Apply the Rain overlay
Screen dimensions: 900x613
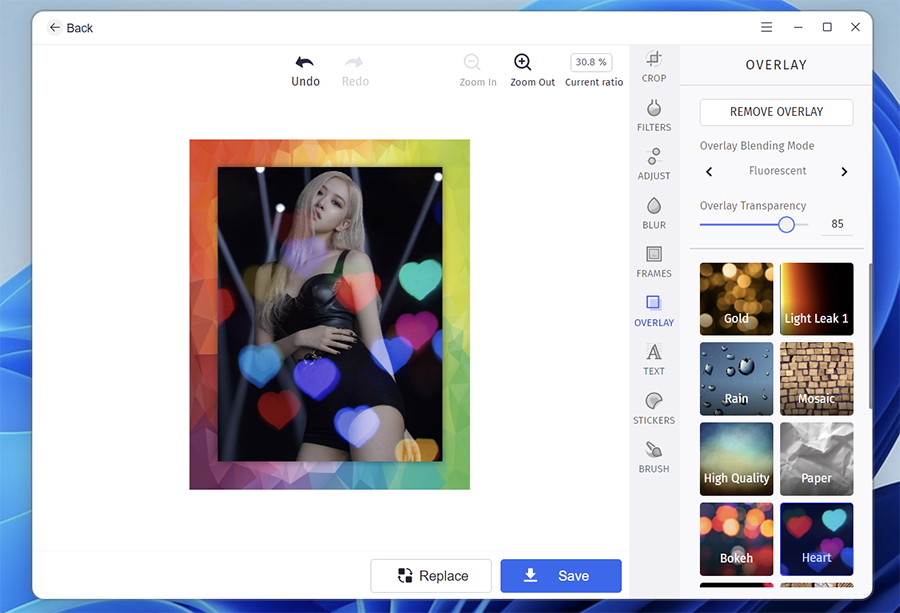[736, 379]
